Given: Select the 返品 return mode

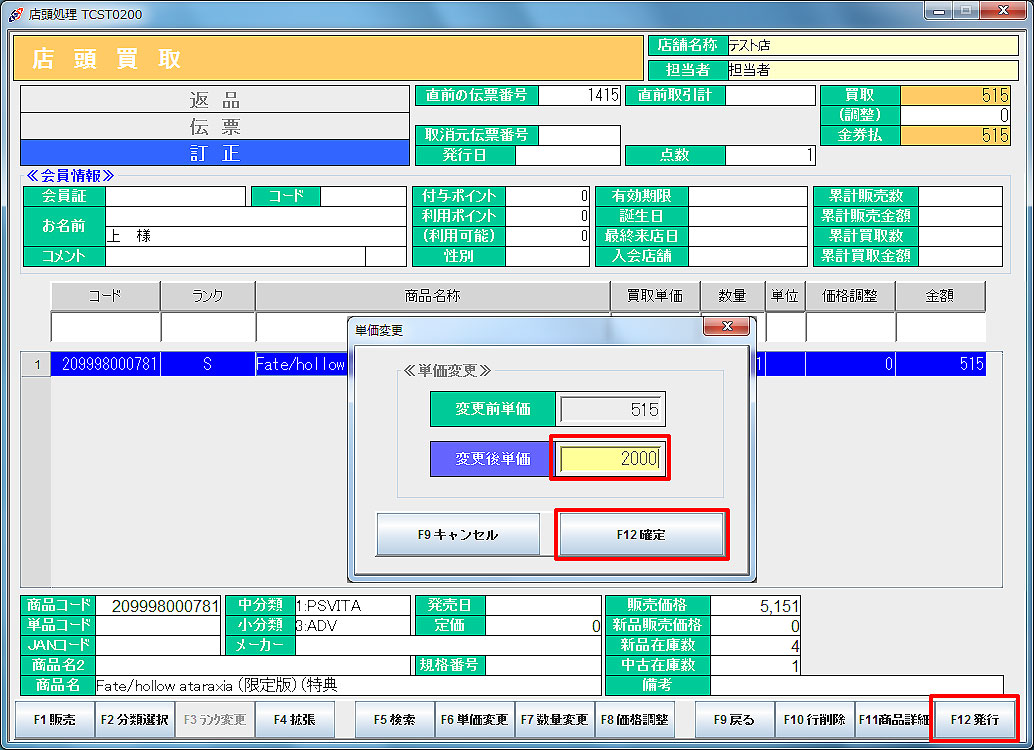Looking at the screenshot, I should 215,99.
